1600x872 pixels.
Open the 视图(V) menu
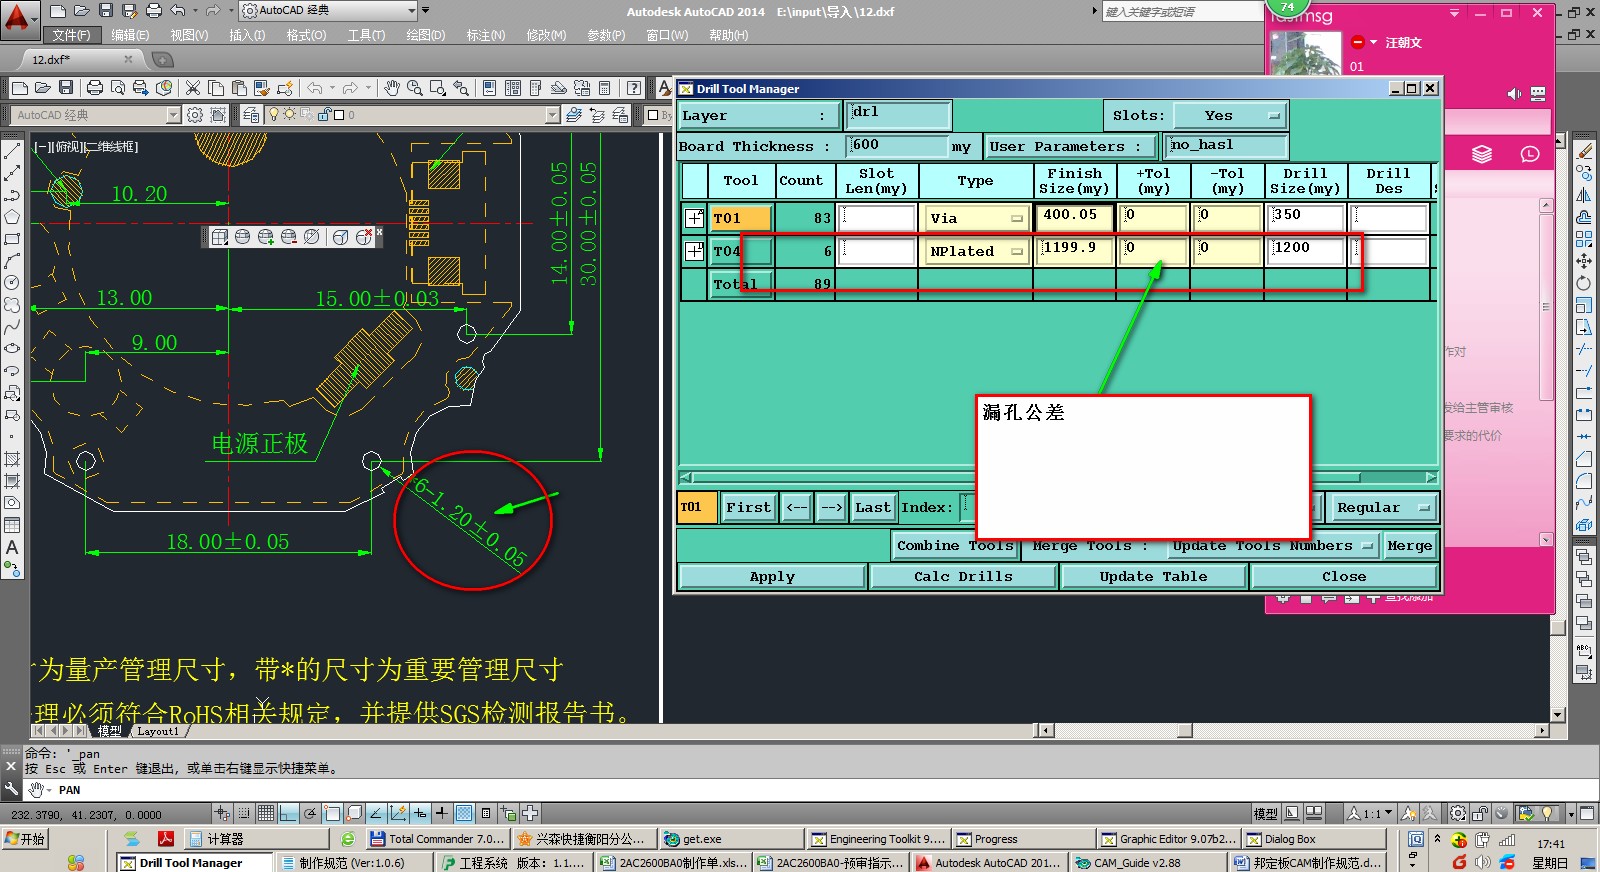tap(189, 35)
